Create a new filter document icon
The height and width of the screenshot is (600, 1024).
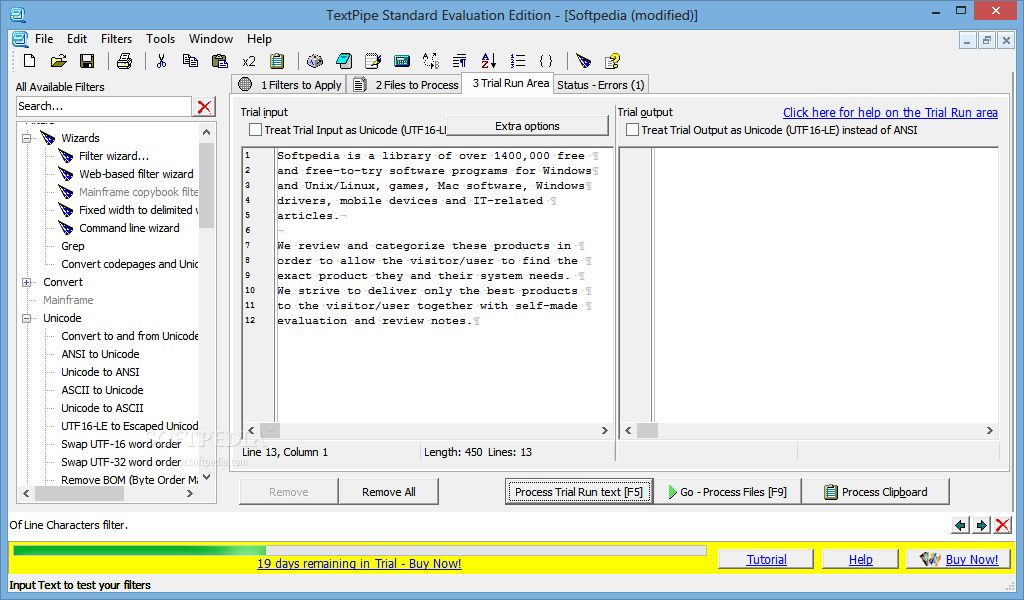29,61
